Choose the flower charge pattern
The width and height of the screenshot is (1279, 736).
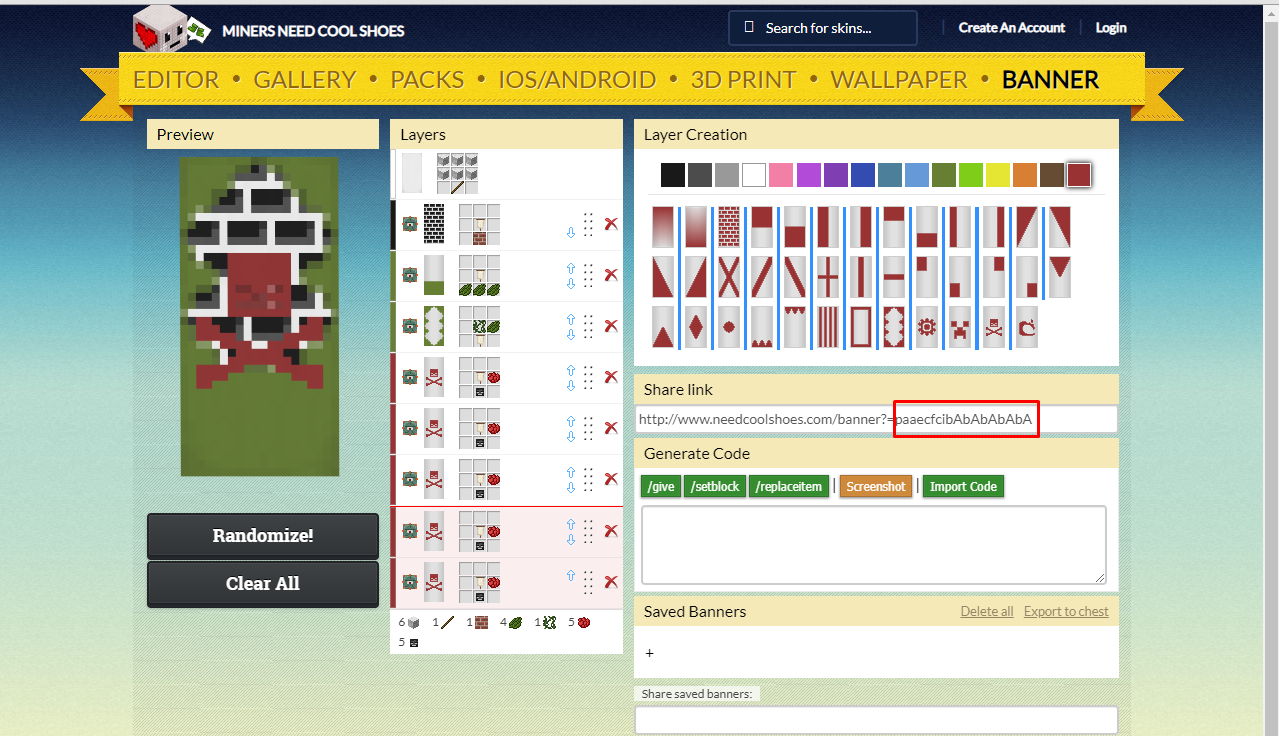tap(927, 327)
